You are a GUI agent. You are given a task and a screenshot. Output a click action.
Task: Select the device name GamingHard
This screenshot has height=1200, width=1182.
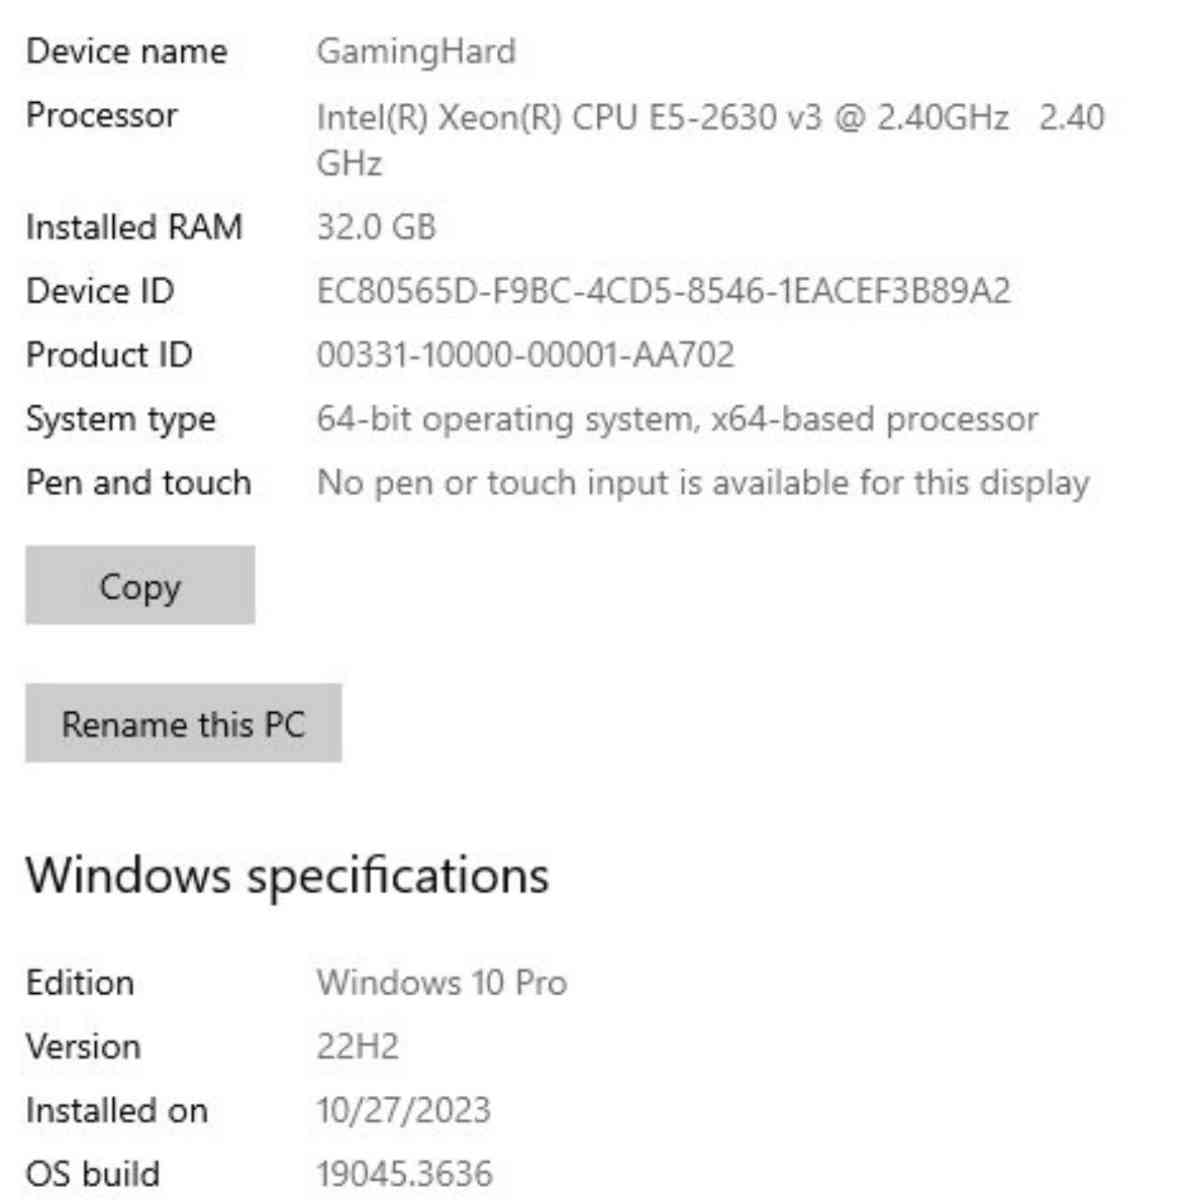416,51
